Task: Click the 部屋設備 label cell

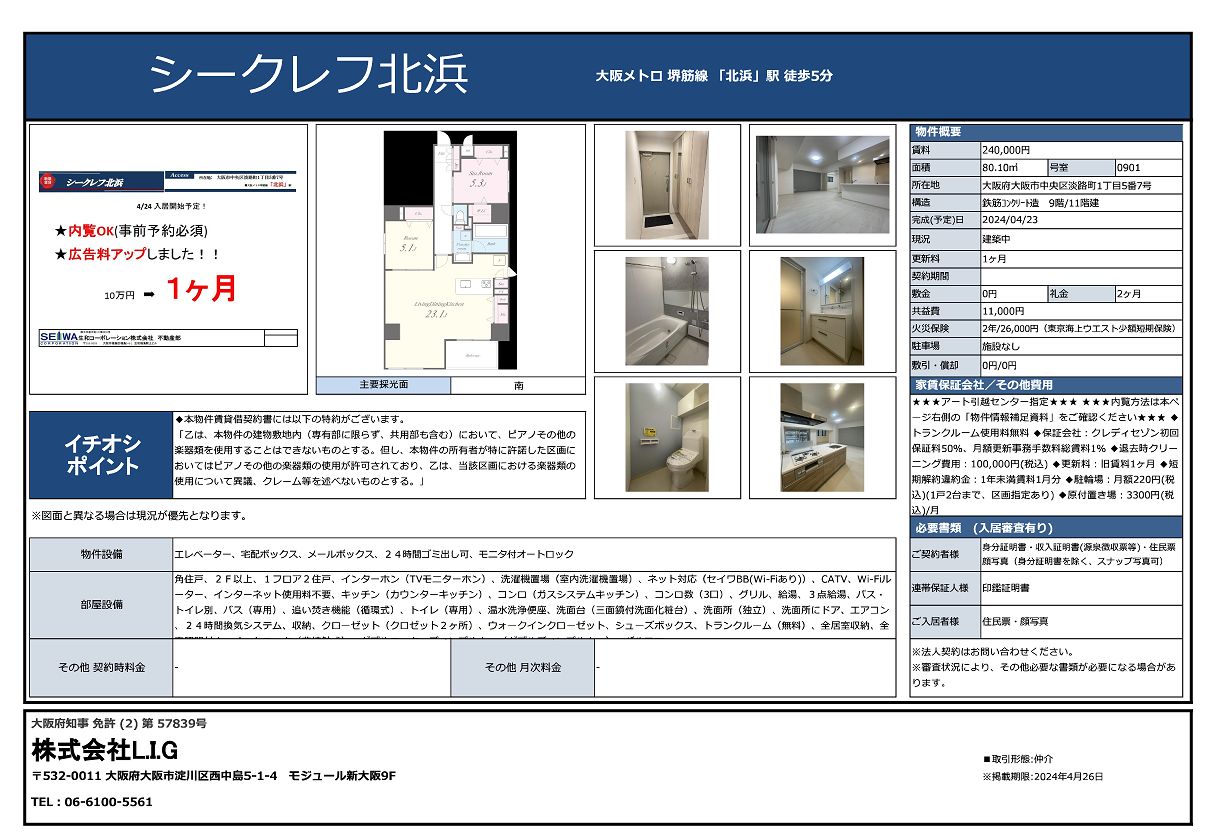Action: pyautogui.click(x=101, y=604)
